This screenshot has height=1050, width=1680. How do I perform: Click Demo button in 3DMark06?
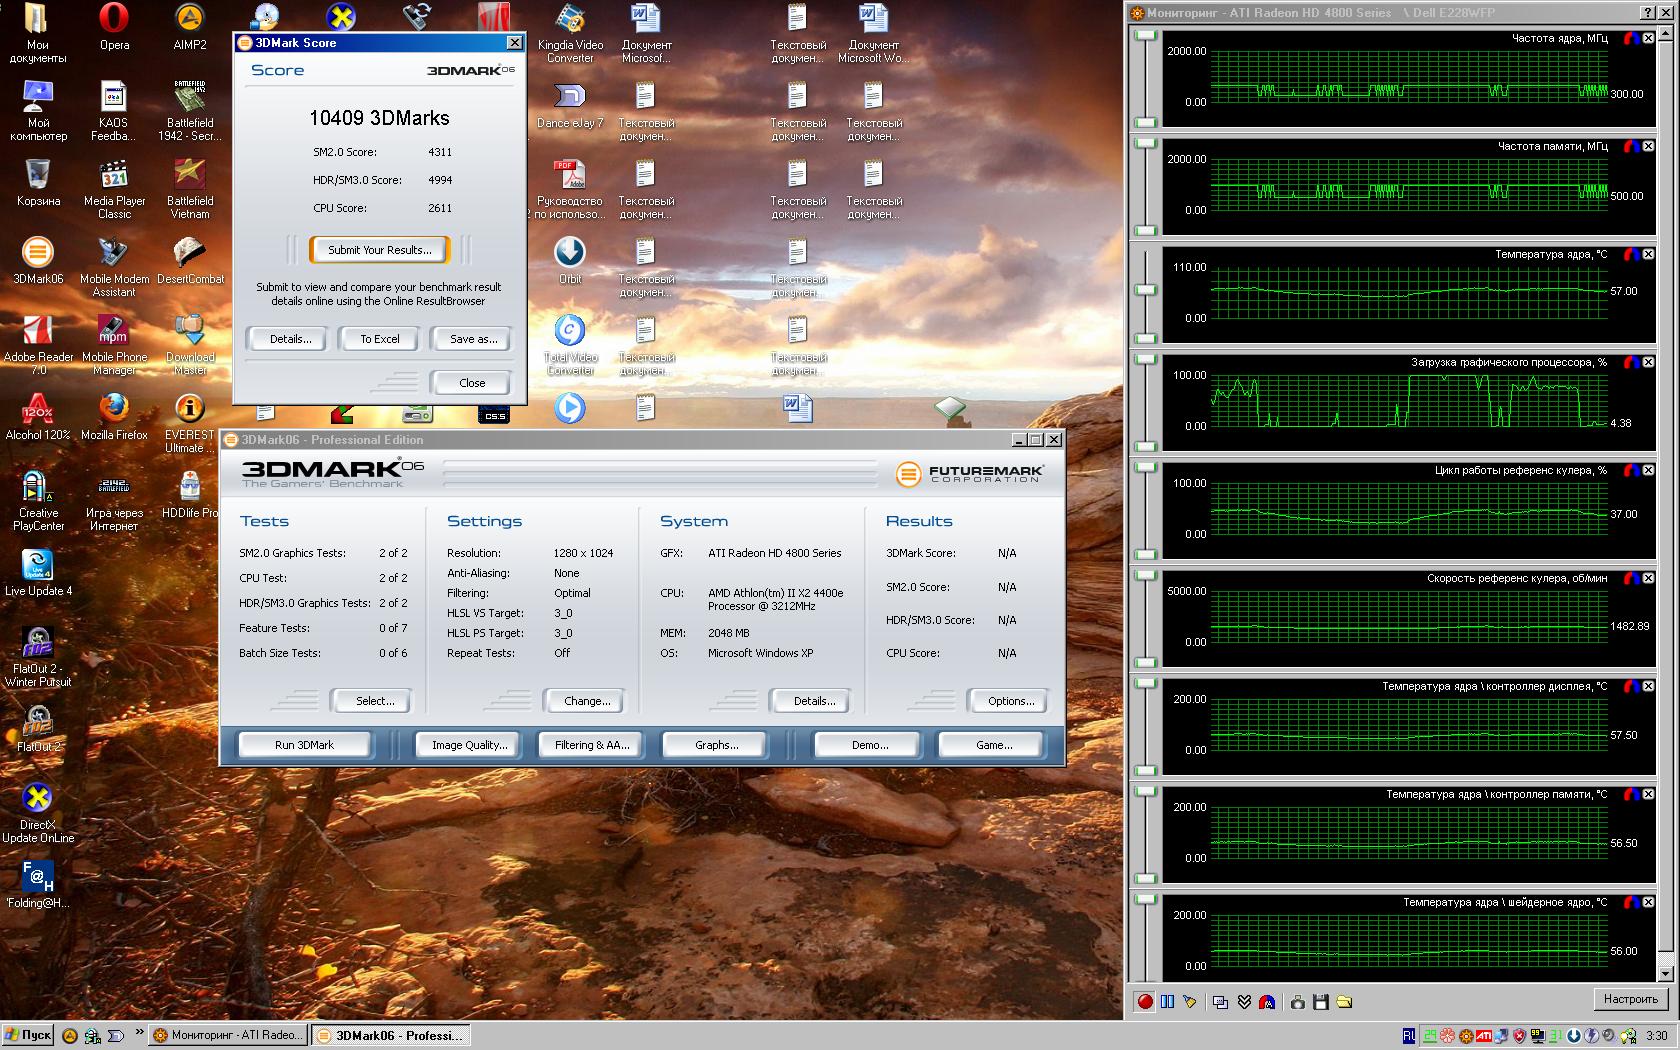click(869, 745)
